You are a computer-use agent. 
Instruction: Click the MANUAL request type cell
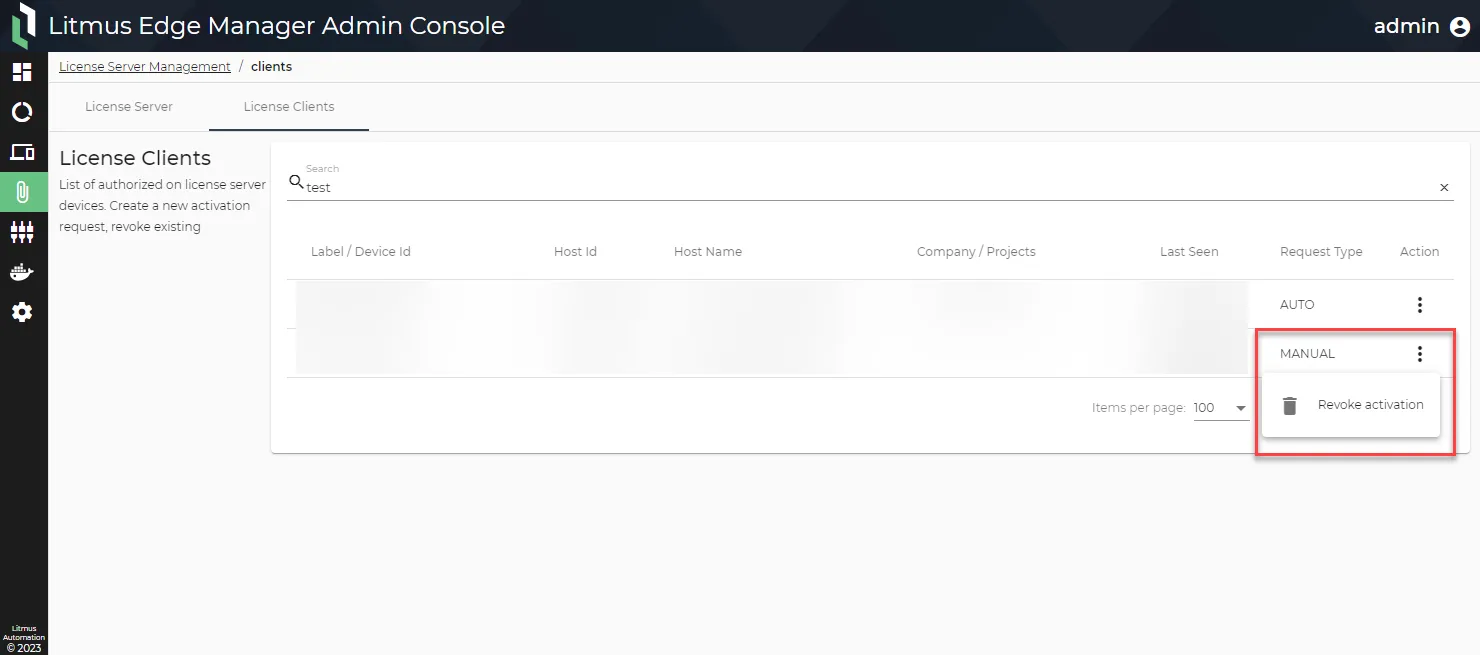point(1307,354)
